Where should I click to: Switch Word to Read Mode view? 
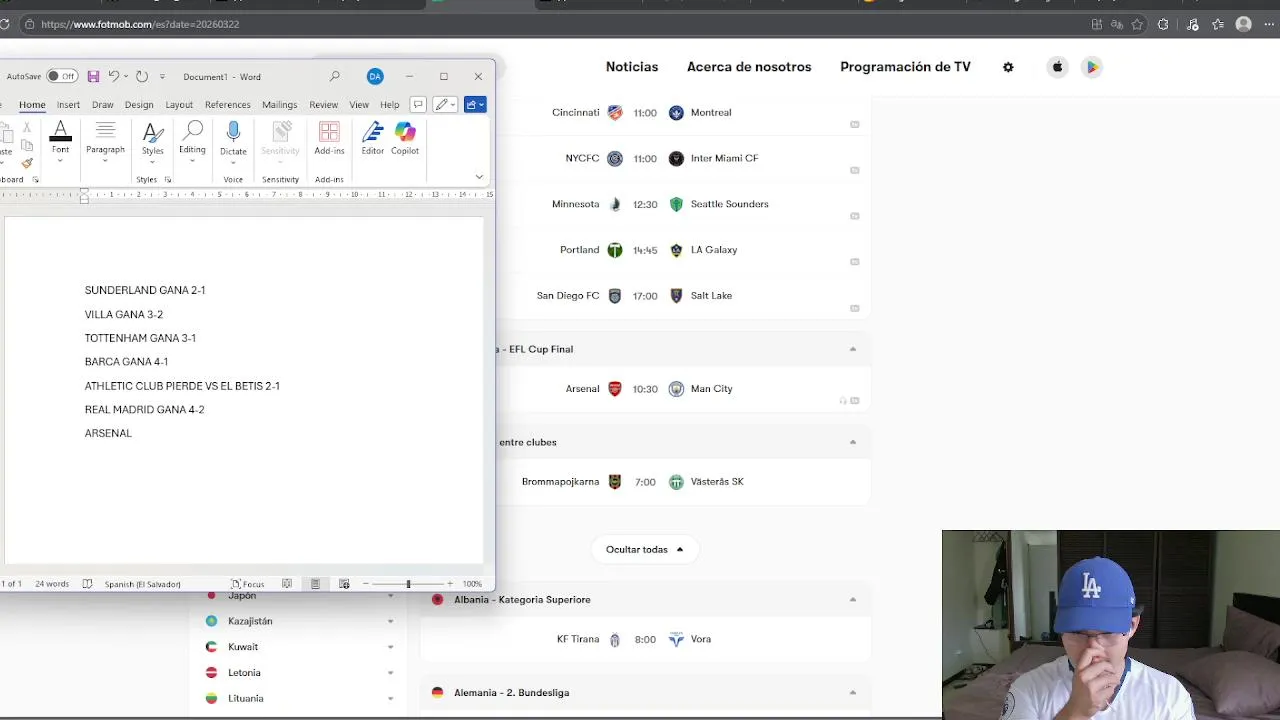coord(287,583)
